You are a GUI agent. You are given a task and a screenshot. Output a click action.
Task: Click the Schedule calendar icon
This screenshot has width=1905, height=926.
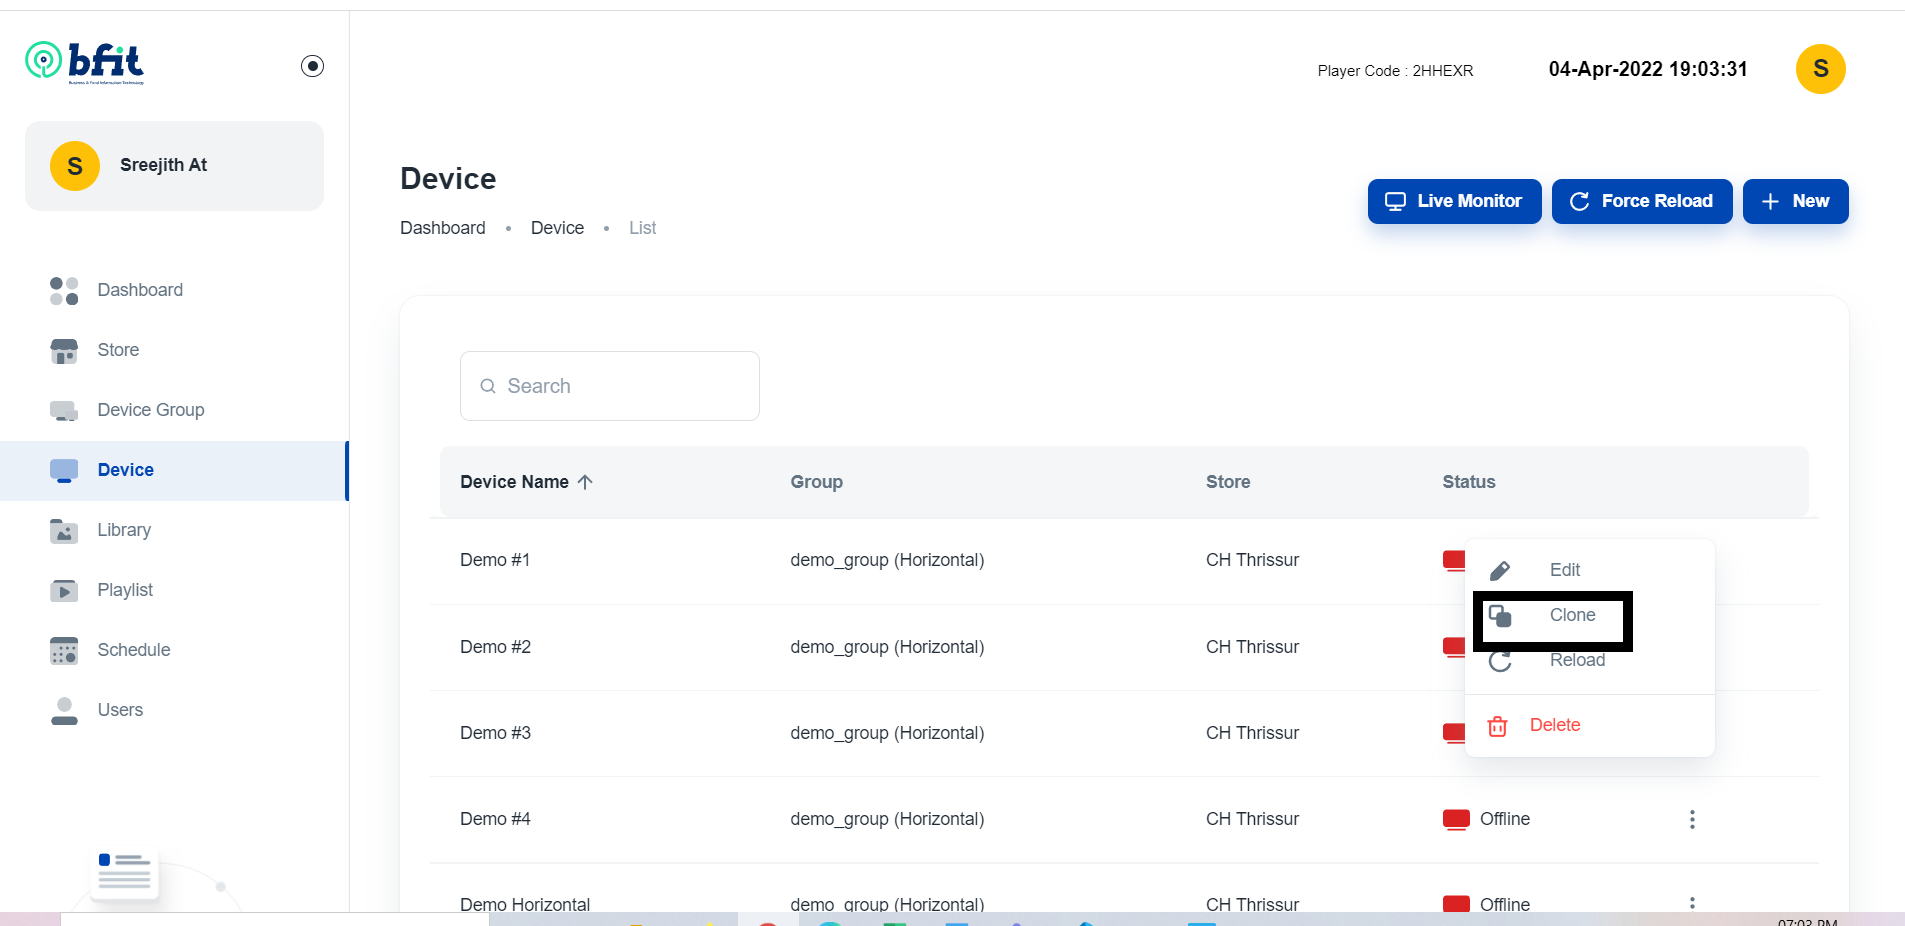pos(64,651)
